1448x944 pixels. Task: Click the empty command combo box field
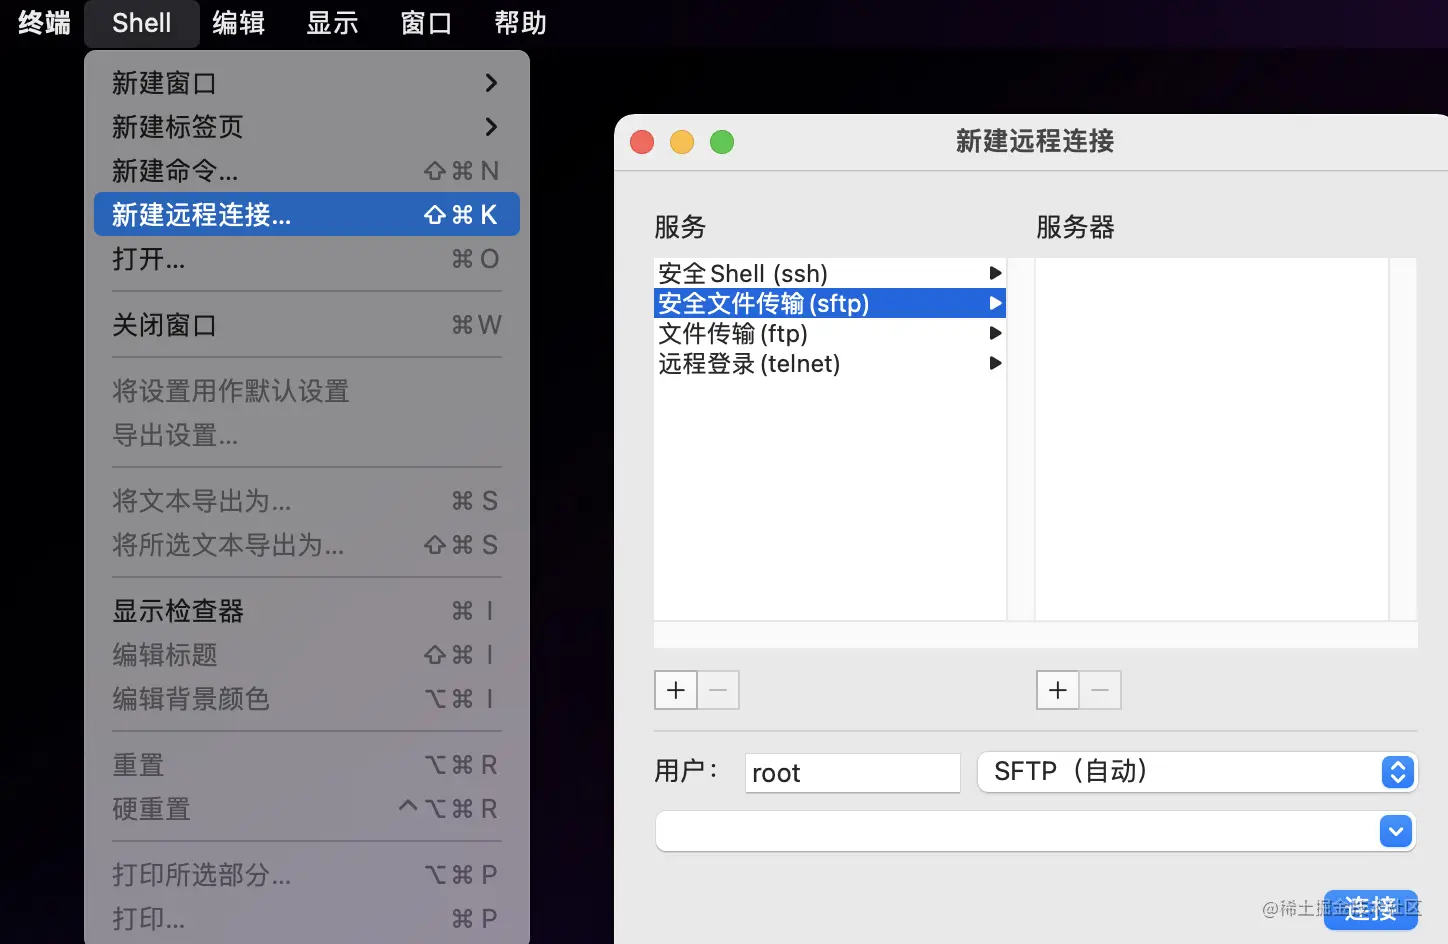coord(1017,831)
